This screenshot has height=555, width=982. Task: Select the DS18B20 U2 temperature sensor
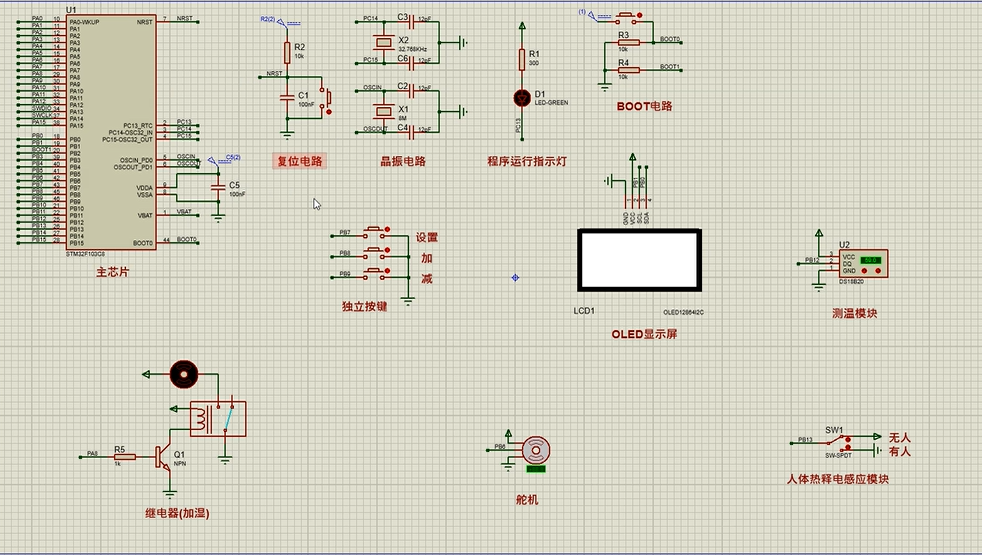(x=863, y=264)
